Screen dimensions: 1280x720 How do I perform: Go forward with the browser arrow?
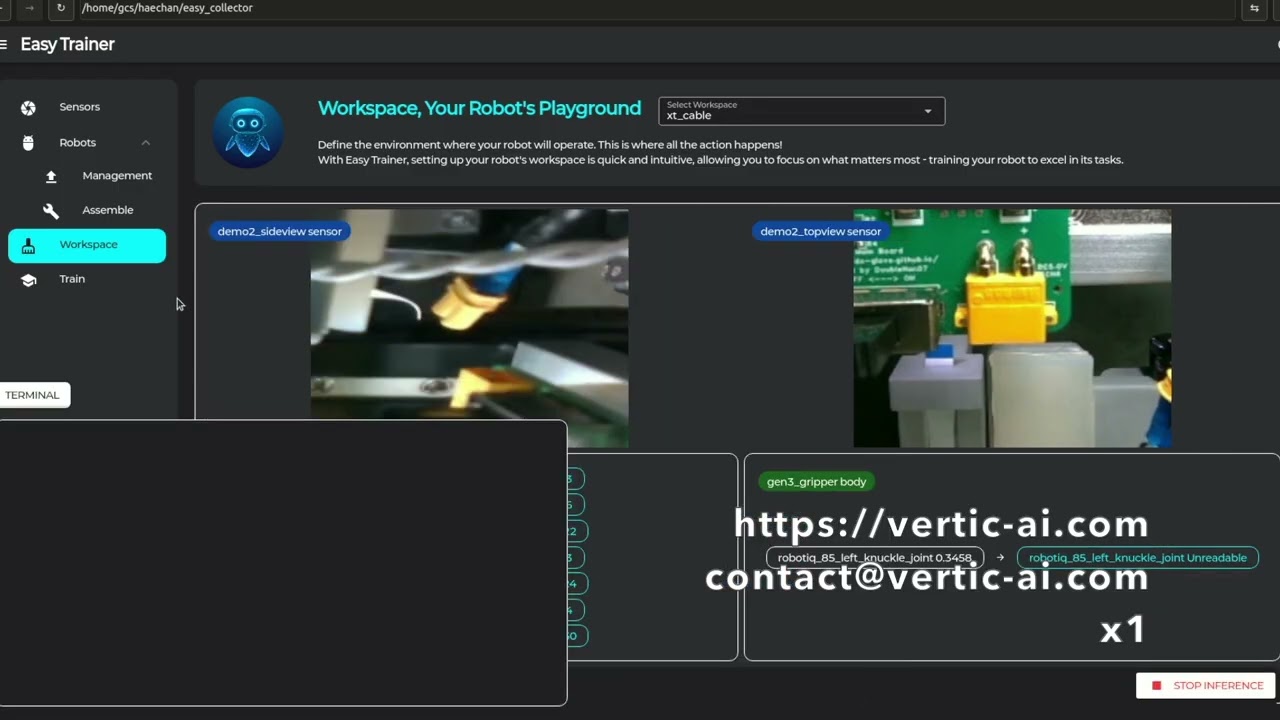pyautogui.click(x=30, y=8)
